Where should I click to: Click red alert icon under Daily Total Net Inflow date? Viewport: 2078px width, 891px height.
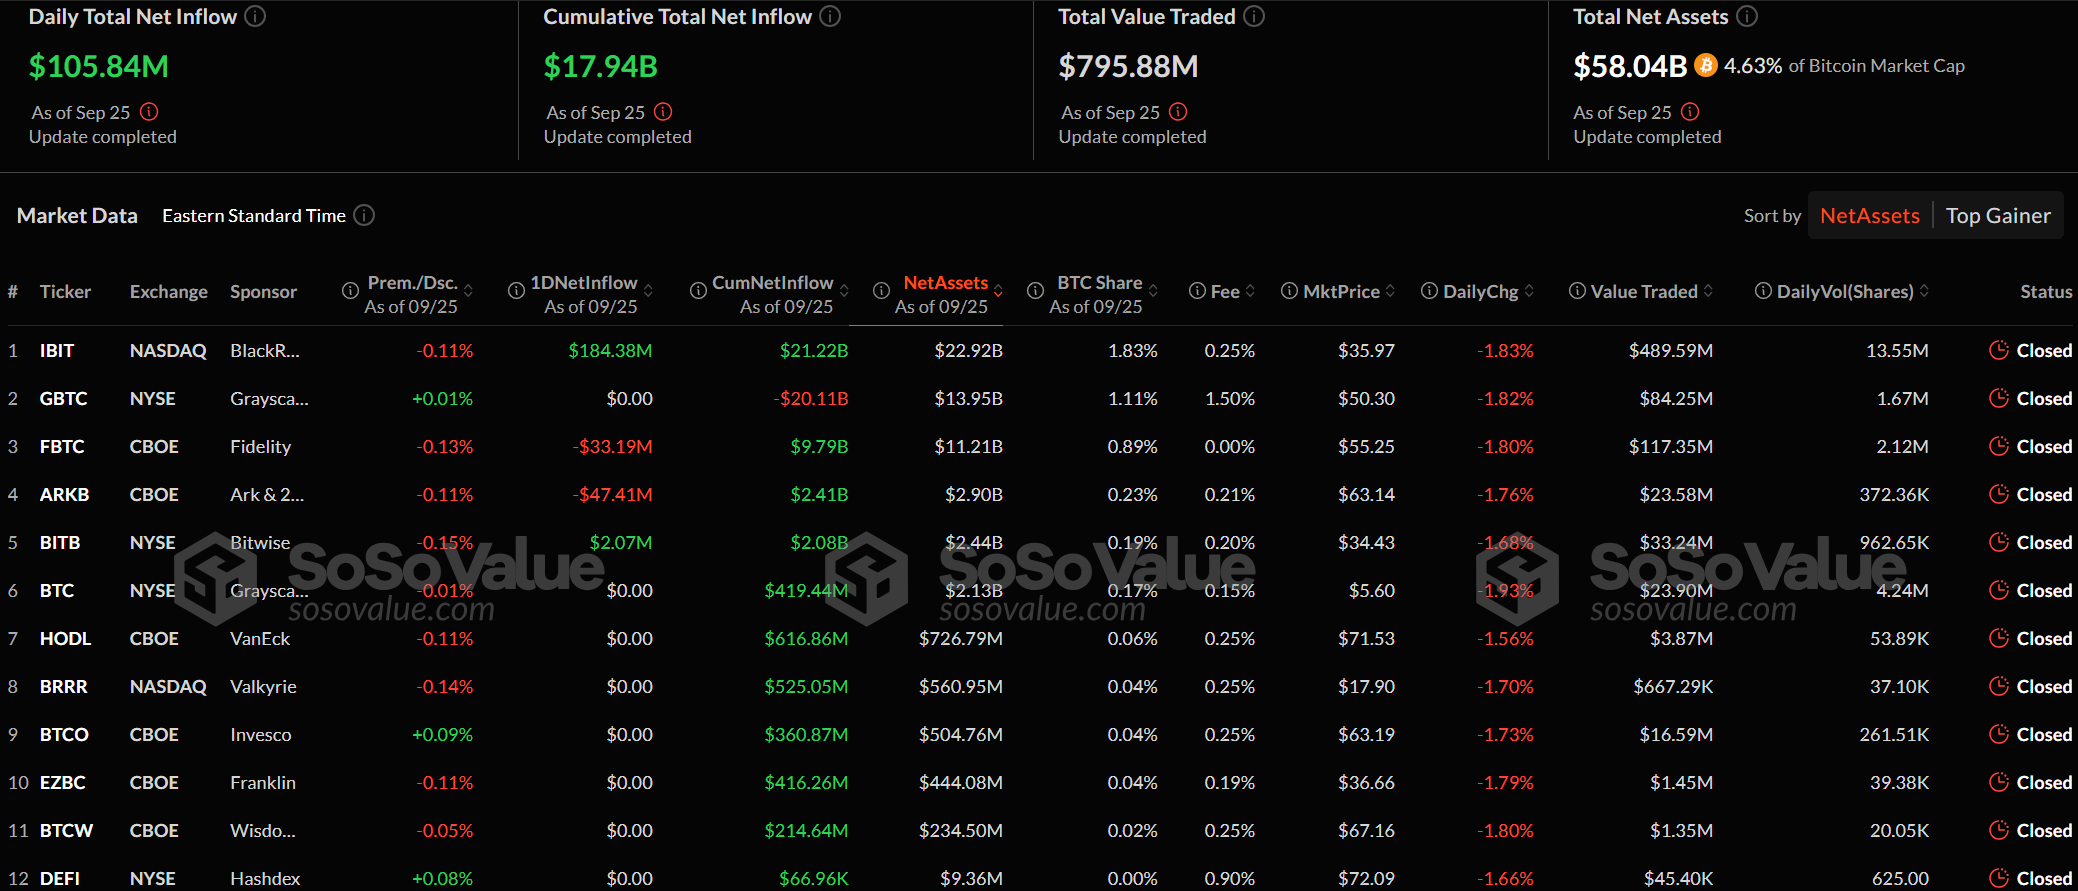[x=149, y=111]
